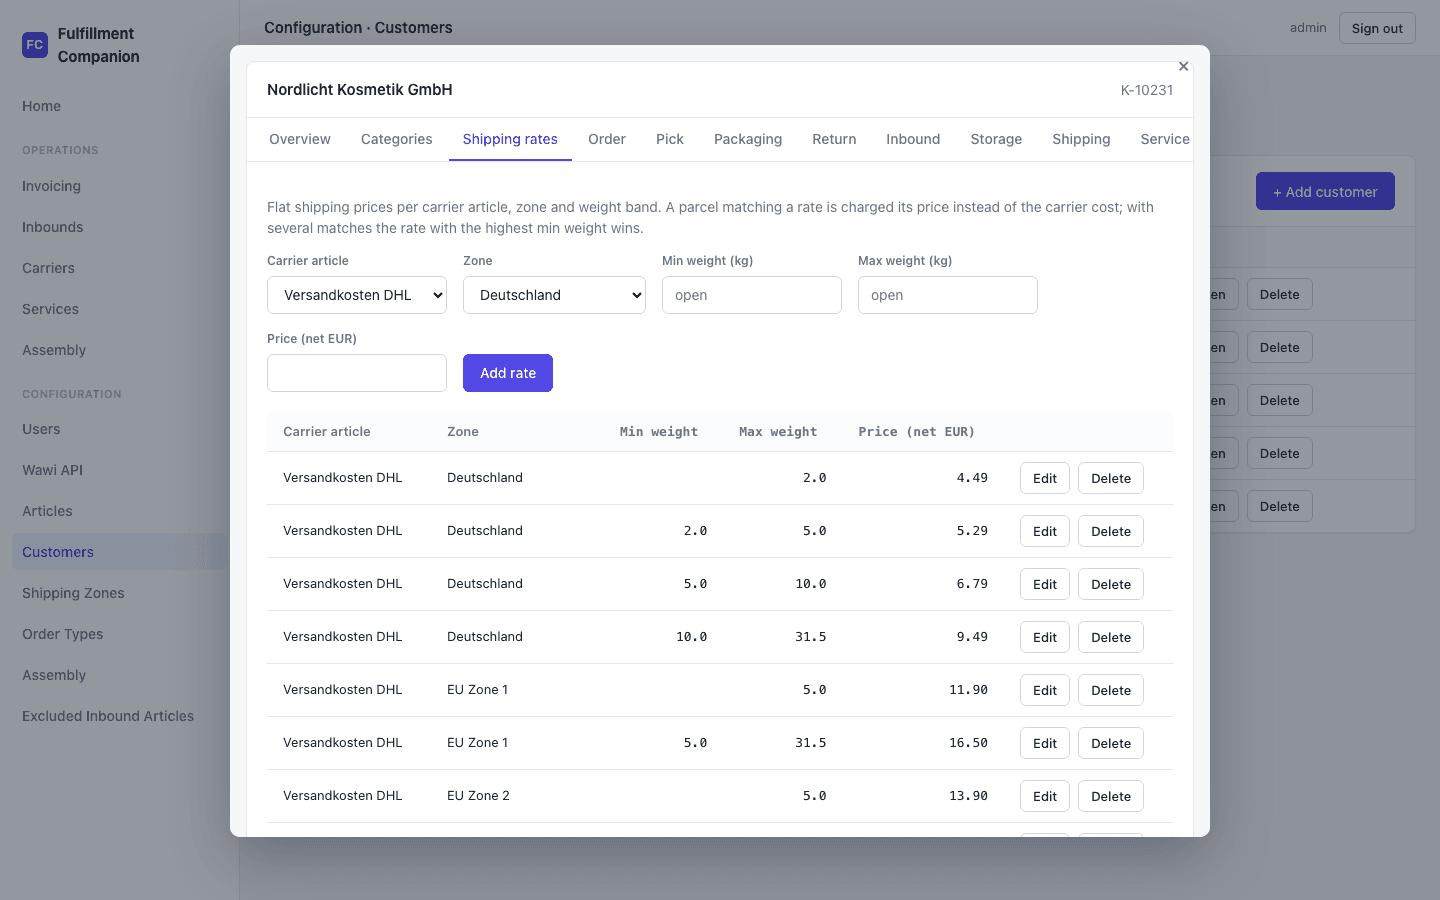
Task: Open the Carrier article dropdown
Action: coord(357,295)
